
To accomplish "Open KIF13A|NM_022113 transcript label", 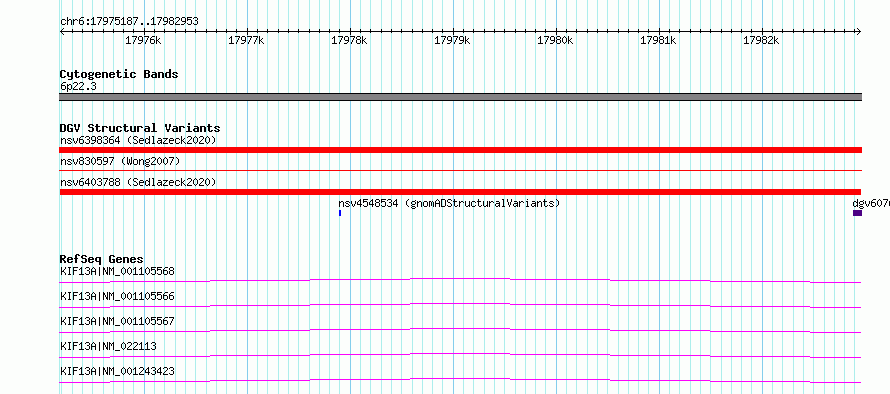I will click(108, 346).
